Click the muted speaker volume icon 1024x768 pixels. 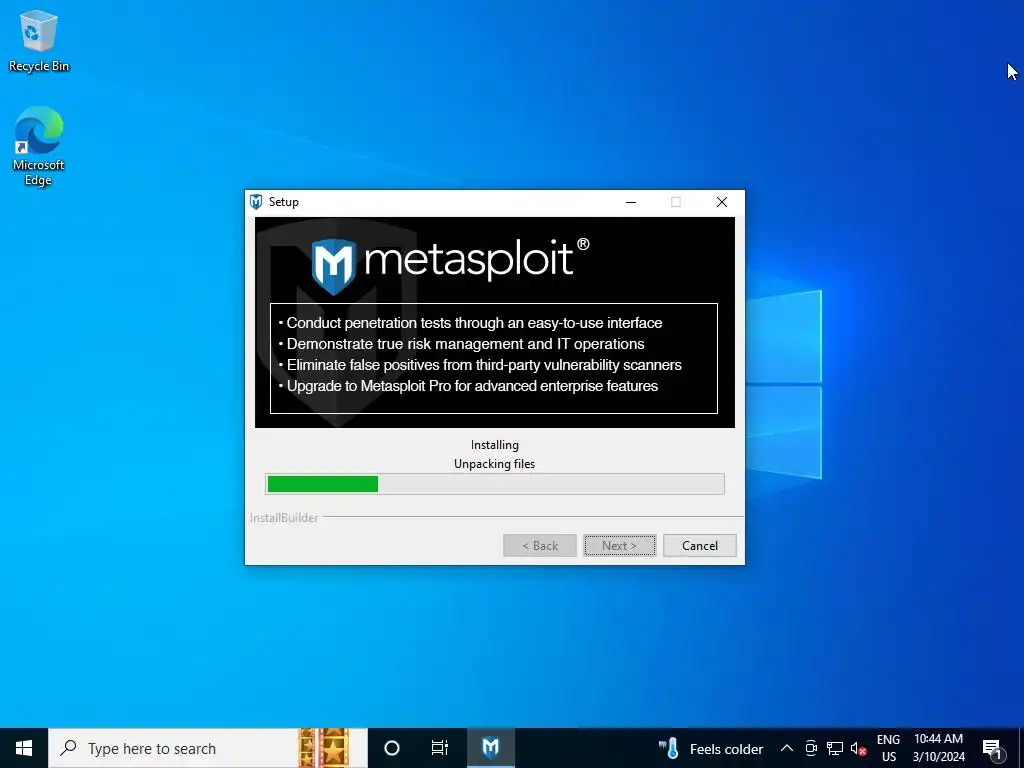[858, 748]
